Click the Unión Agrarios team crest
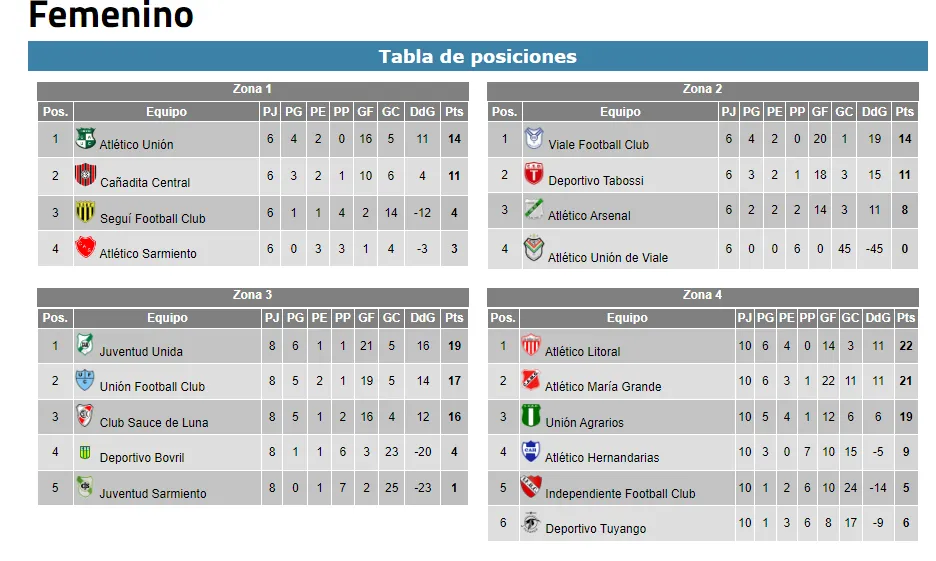Screen dimensions: 936x561 531,417
